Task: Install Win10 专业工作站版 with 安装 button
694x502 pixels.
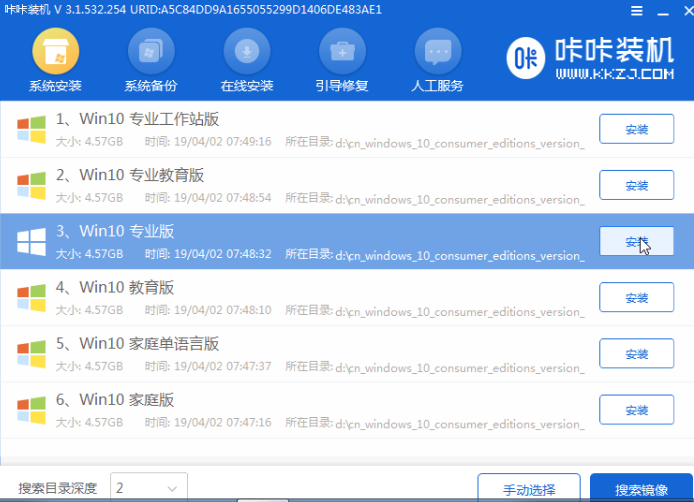Action: (x=636, y=129)
